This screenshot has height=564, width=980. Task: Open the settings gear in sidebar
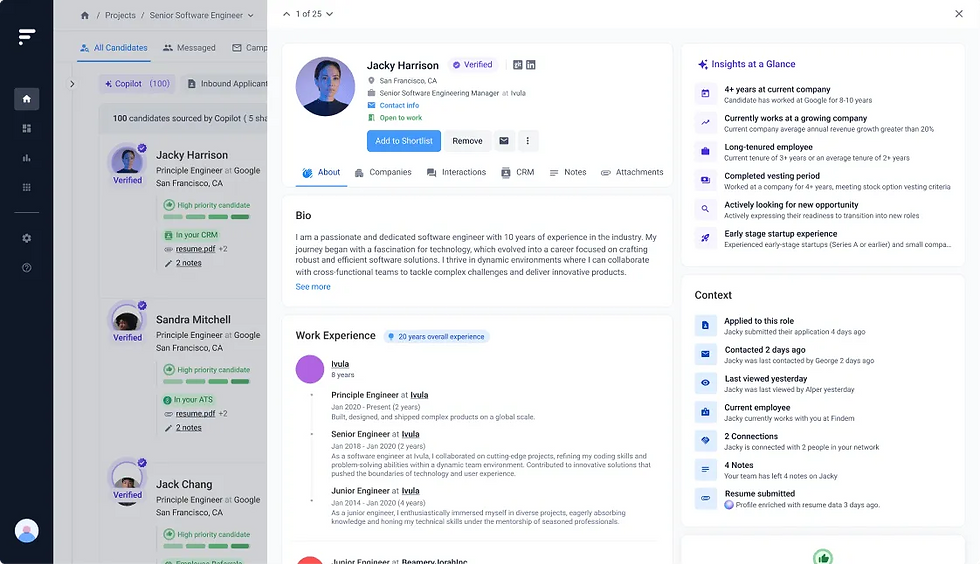(x=26, y=238)
